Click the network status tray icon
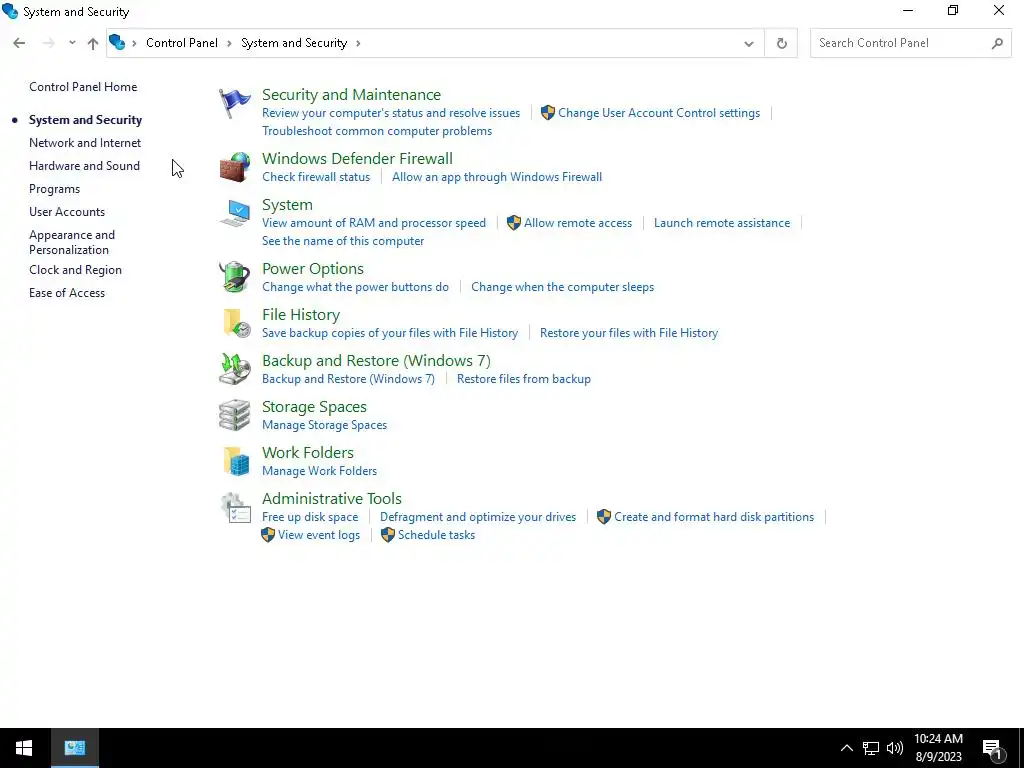 [x=871, y=748]
